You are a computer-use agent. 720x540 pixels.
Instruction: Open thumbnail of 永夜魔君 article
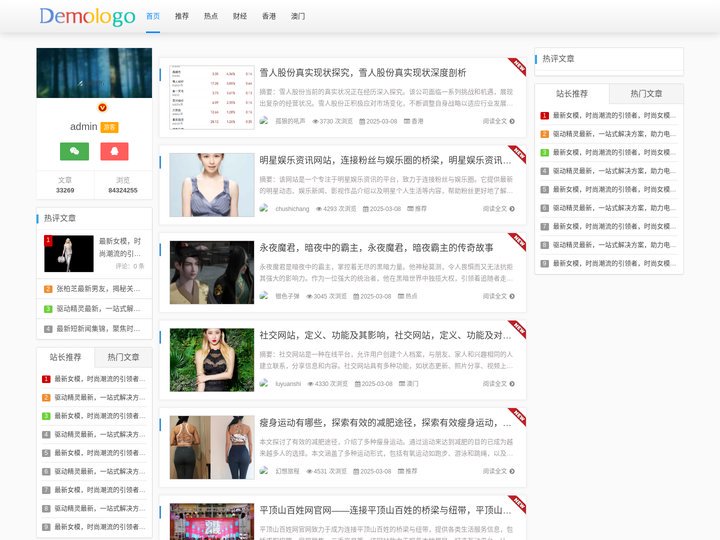[x=212, y=272]
